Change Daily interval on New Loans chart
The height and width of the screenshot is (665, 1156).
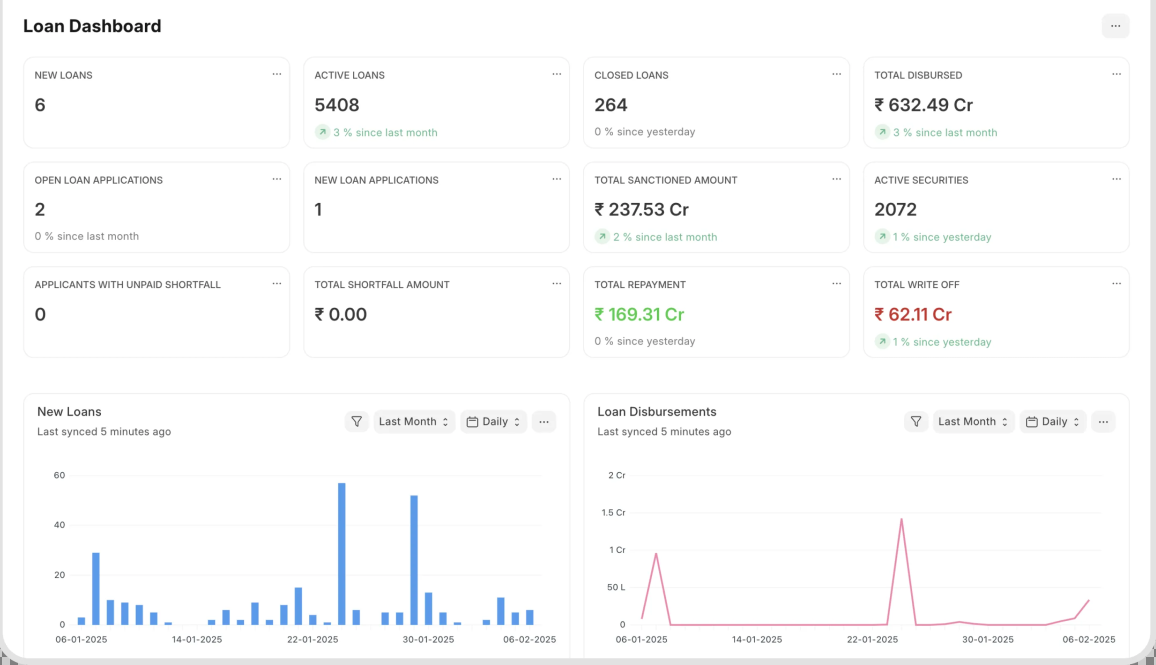493,421
